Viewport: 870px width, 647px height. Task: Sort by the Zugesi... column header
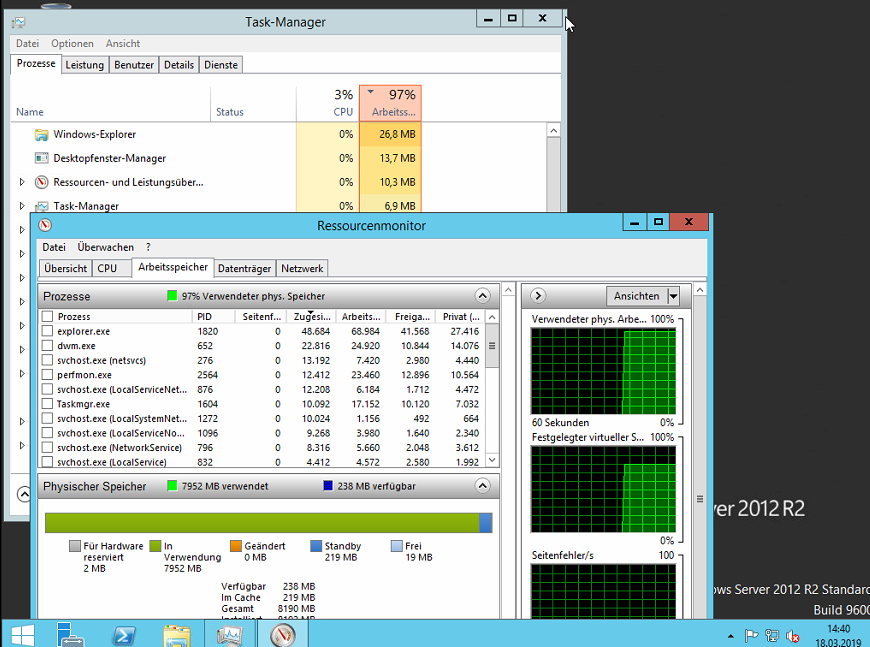pos(312,316)
